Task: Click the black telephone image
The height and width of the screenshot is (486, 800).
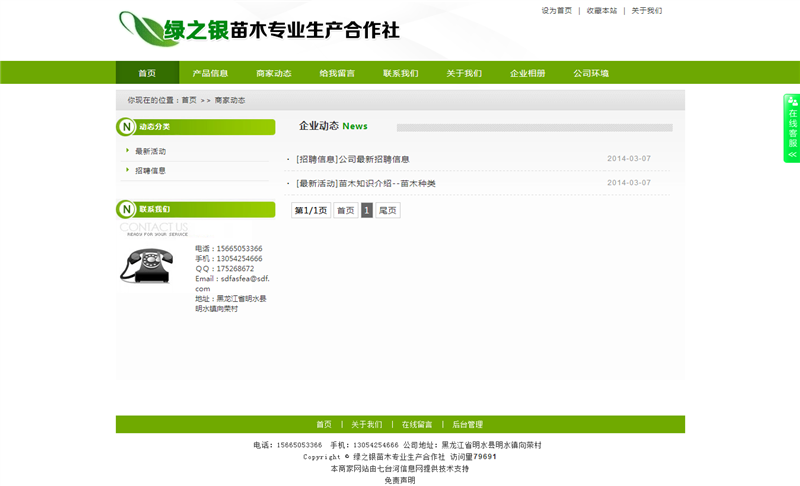Action: tap(146, 265)
